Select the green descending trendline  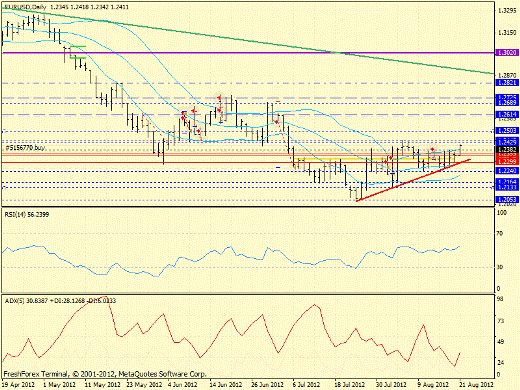tap(248, 41)
